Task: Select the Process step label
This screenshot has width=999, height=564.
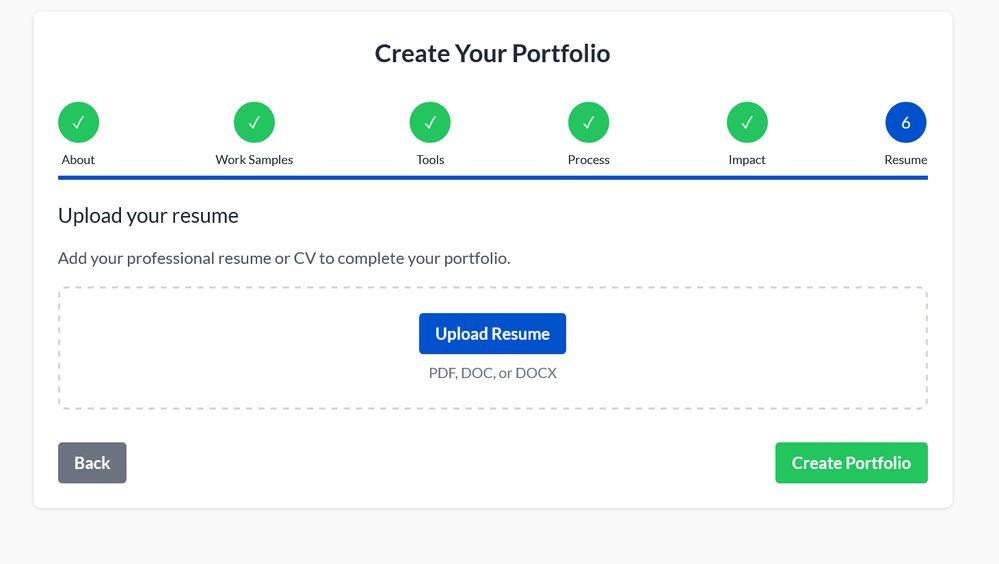Action: point(588,160)
